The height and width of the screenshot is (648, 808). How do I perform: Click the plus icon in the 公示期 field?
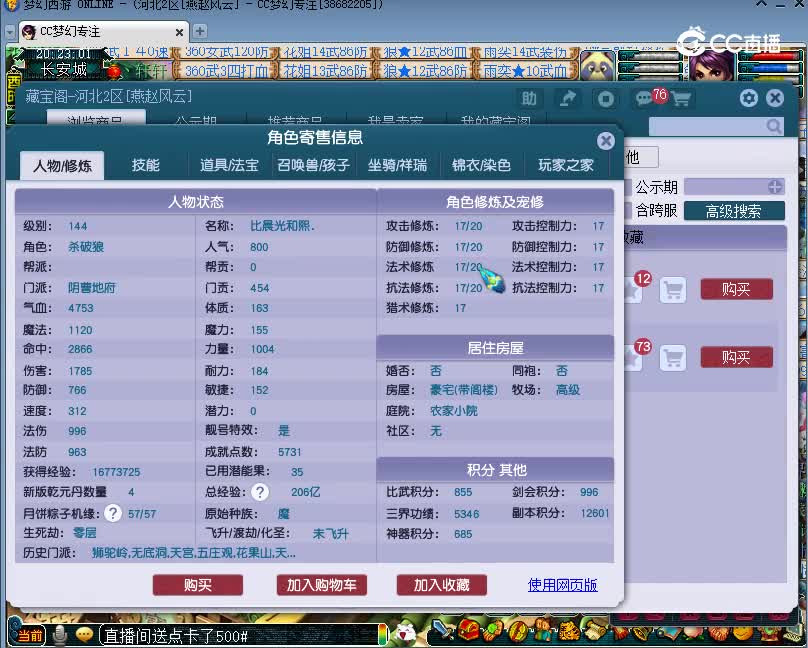pyautogui.click(x=775, y=187)
